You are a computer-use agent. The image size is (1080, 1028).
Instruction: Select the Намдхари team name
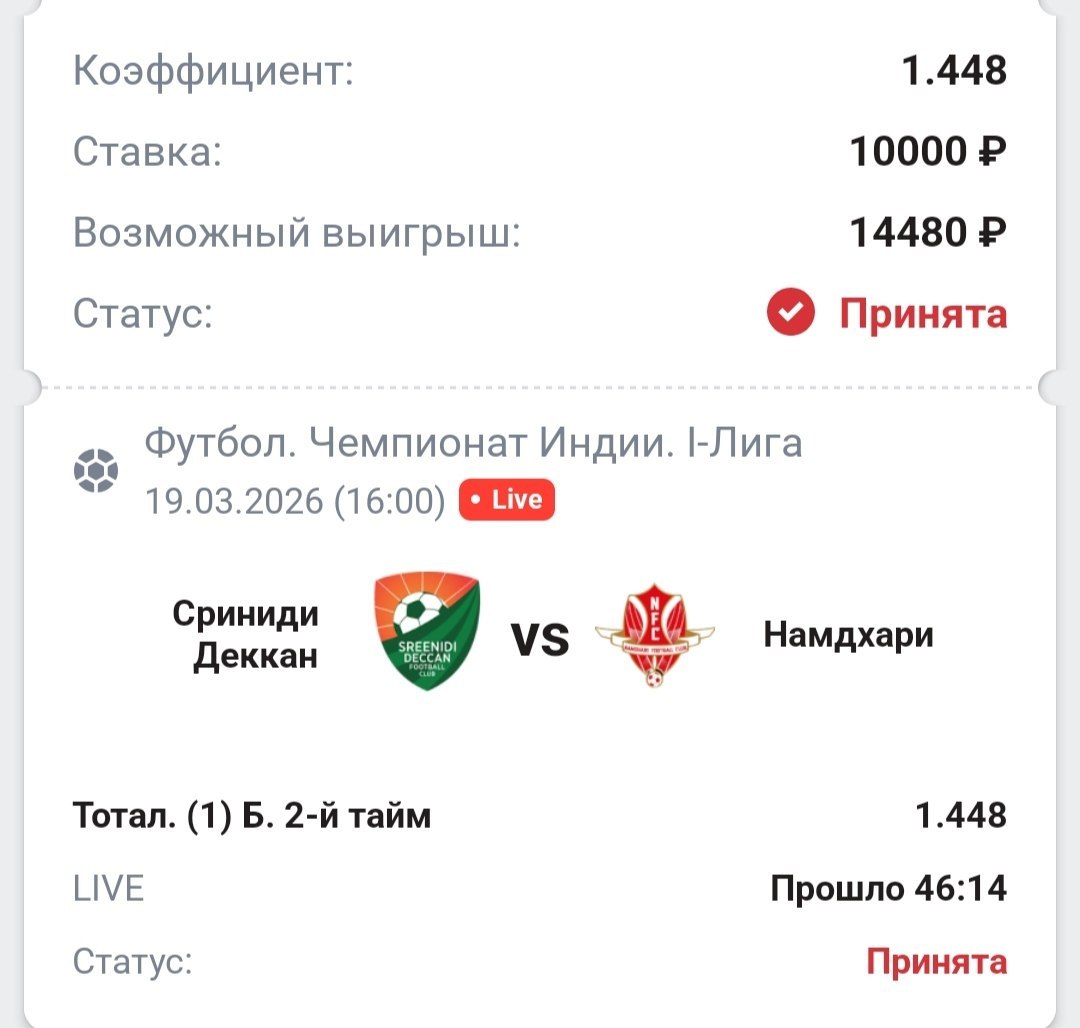pos(848,635)
